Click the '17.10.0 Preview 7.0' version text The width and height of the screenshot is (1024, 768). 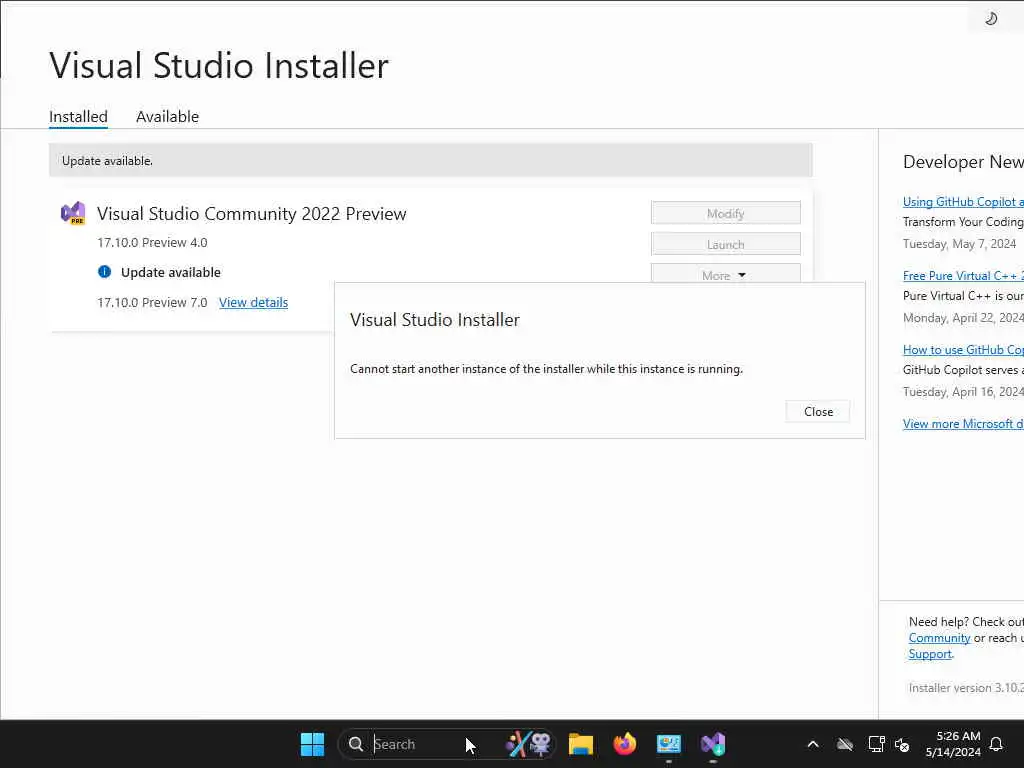pyautogui.click(x=152, y=302)
